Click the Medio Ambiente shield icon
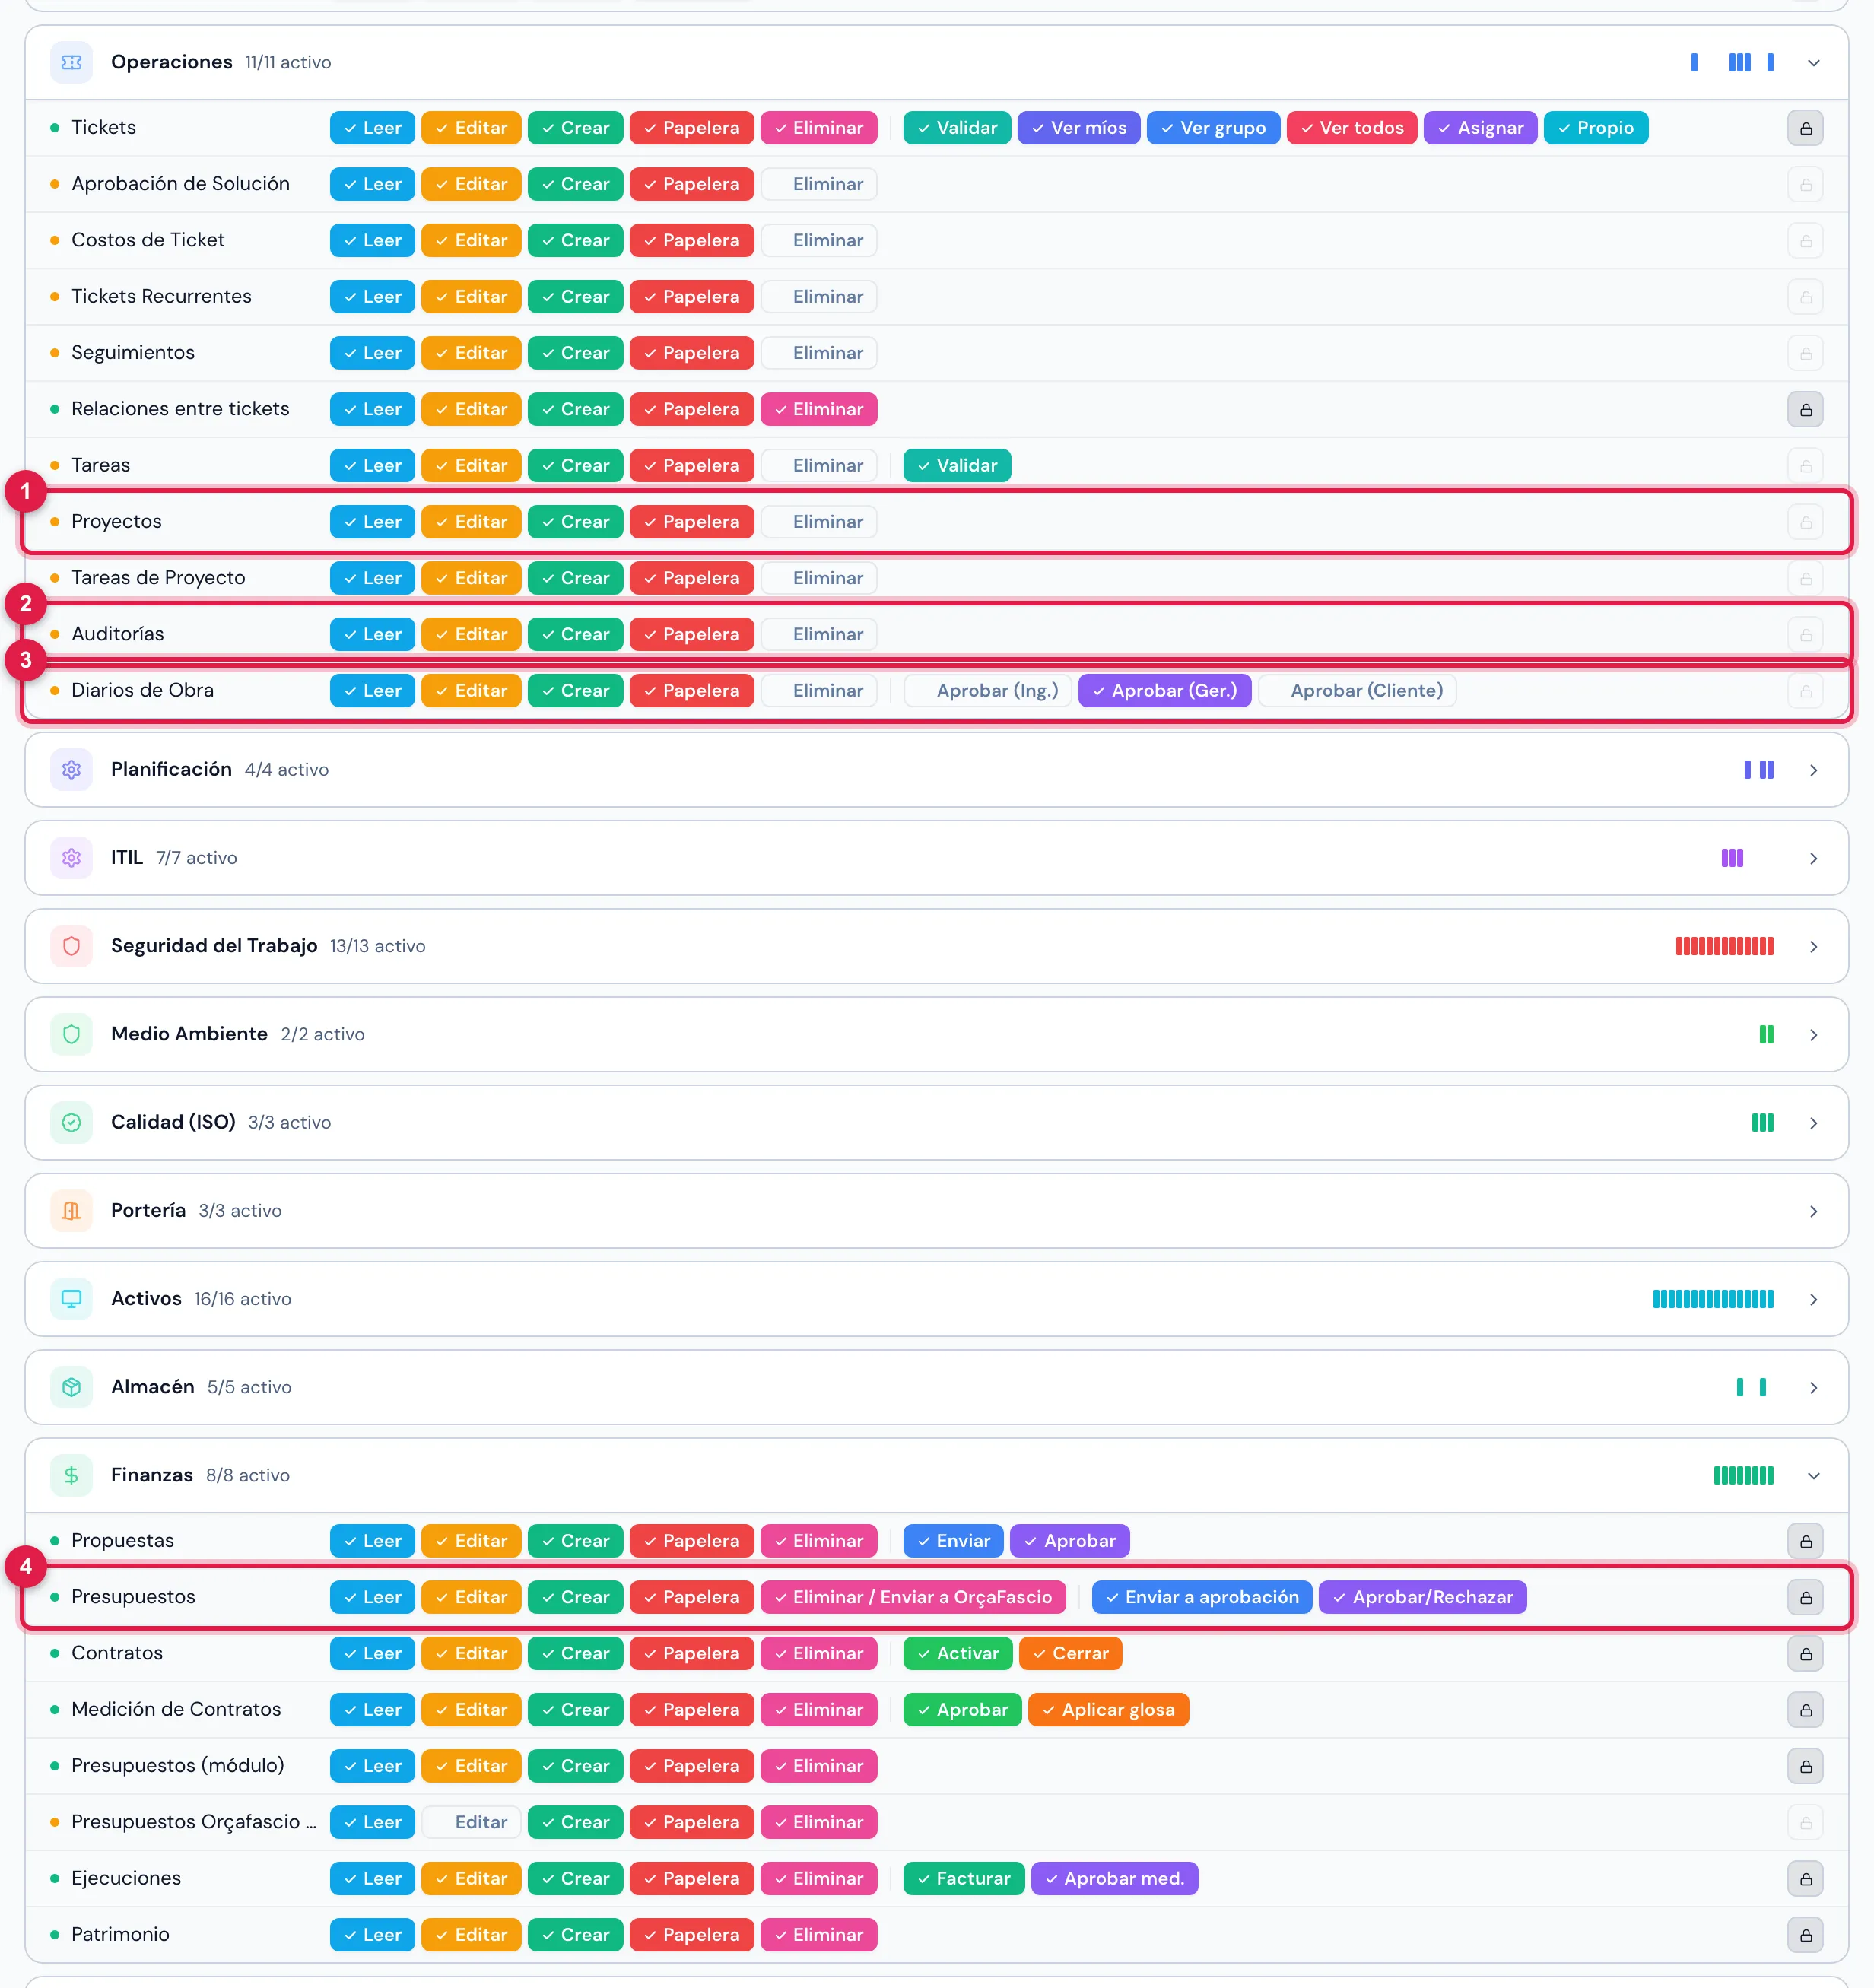The image size is (1874, 1988). pos(71,1034)
